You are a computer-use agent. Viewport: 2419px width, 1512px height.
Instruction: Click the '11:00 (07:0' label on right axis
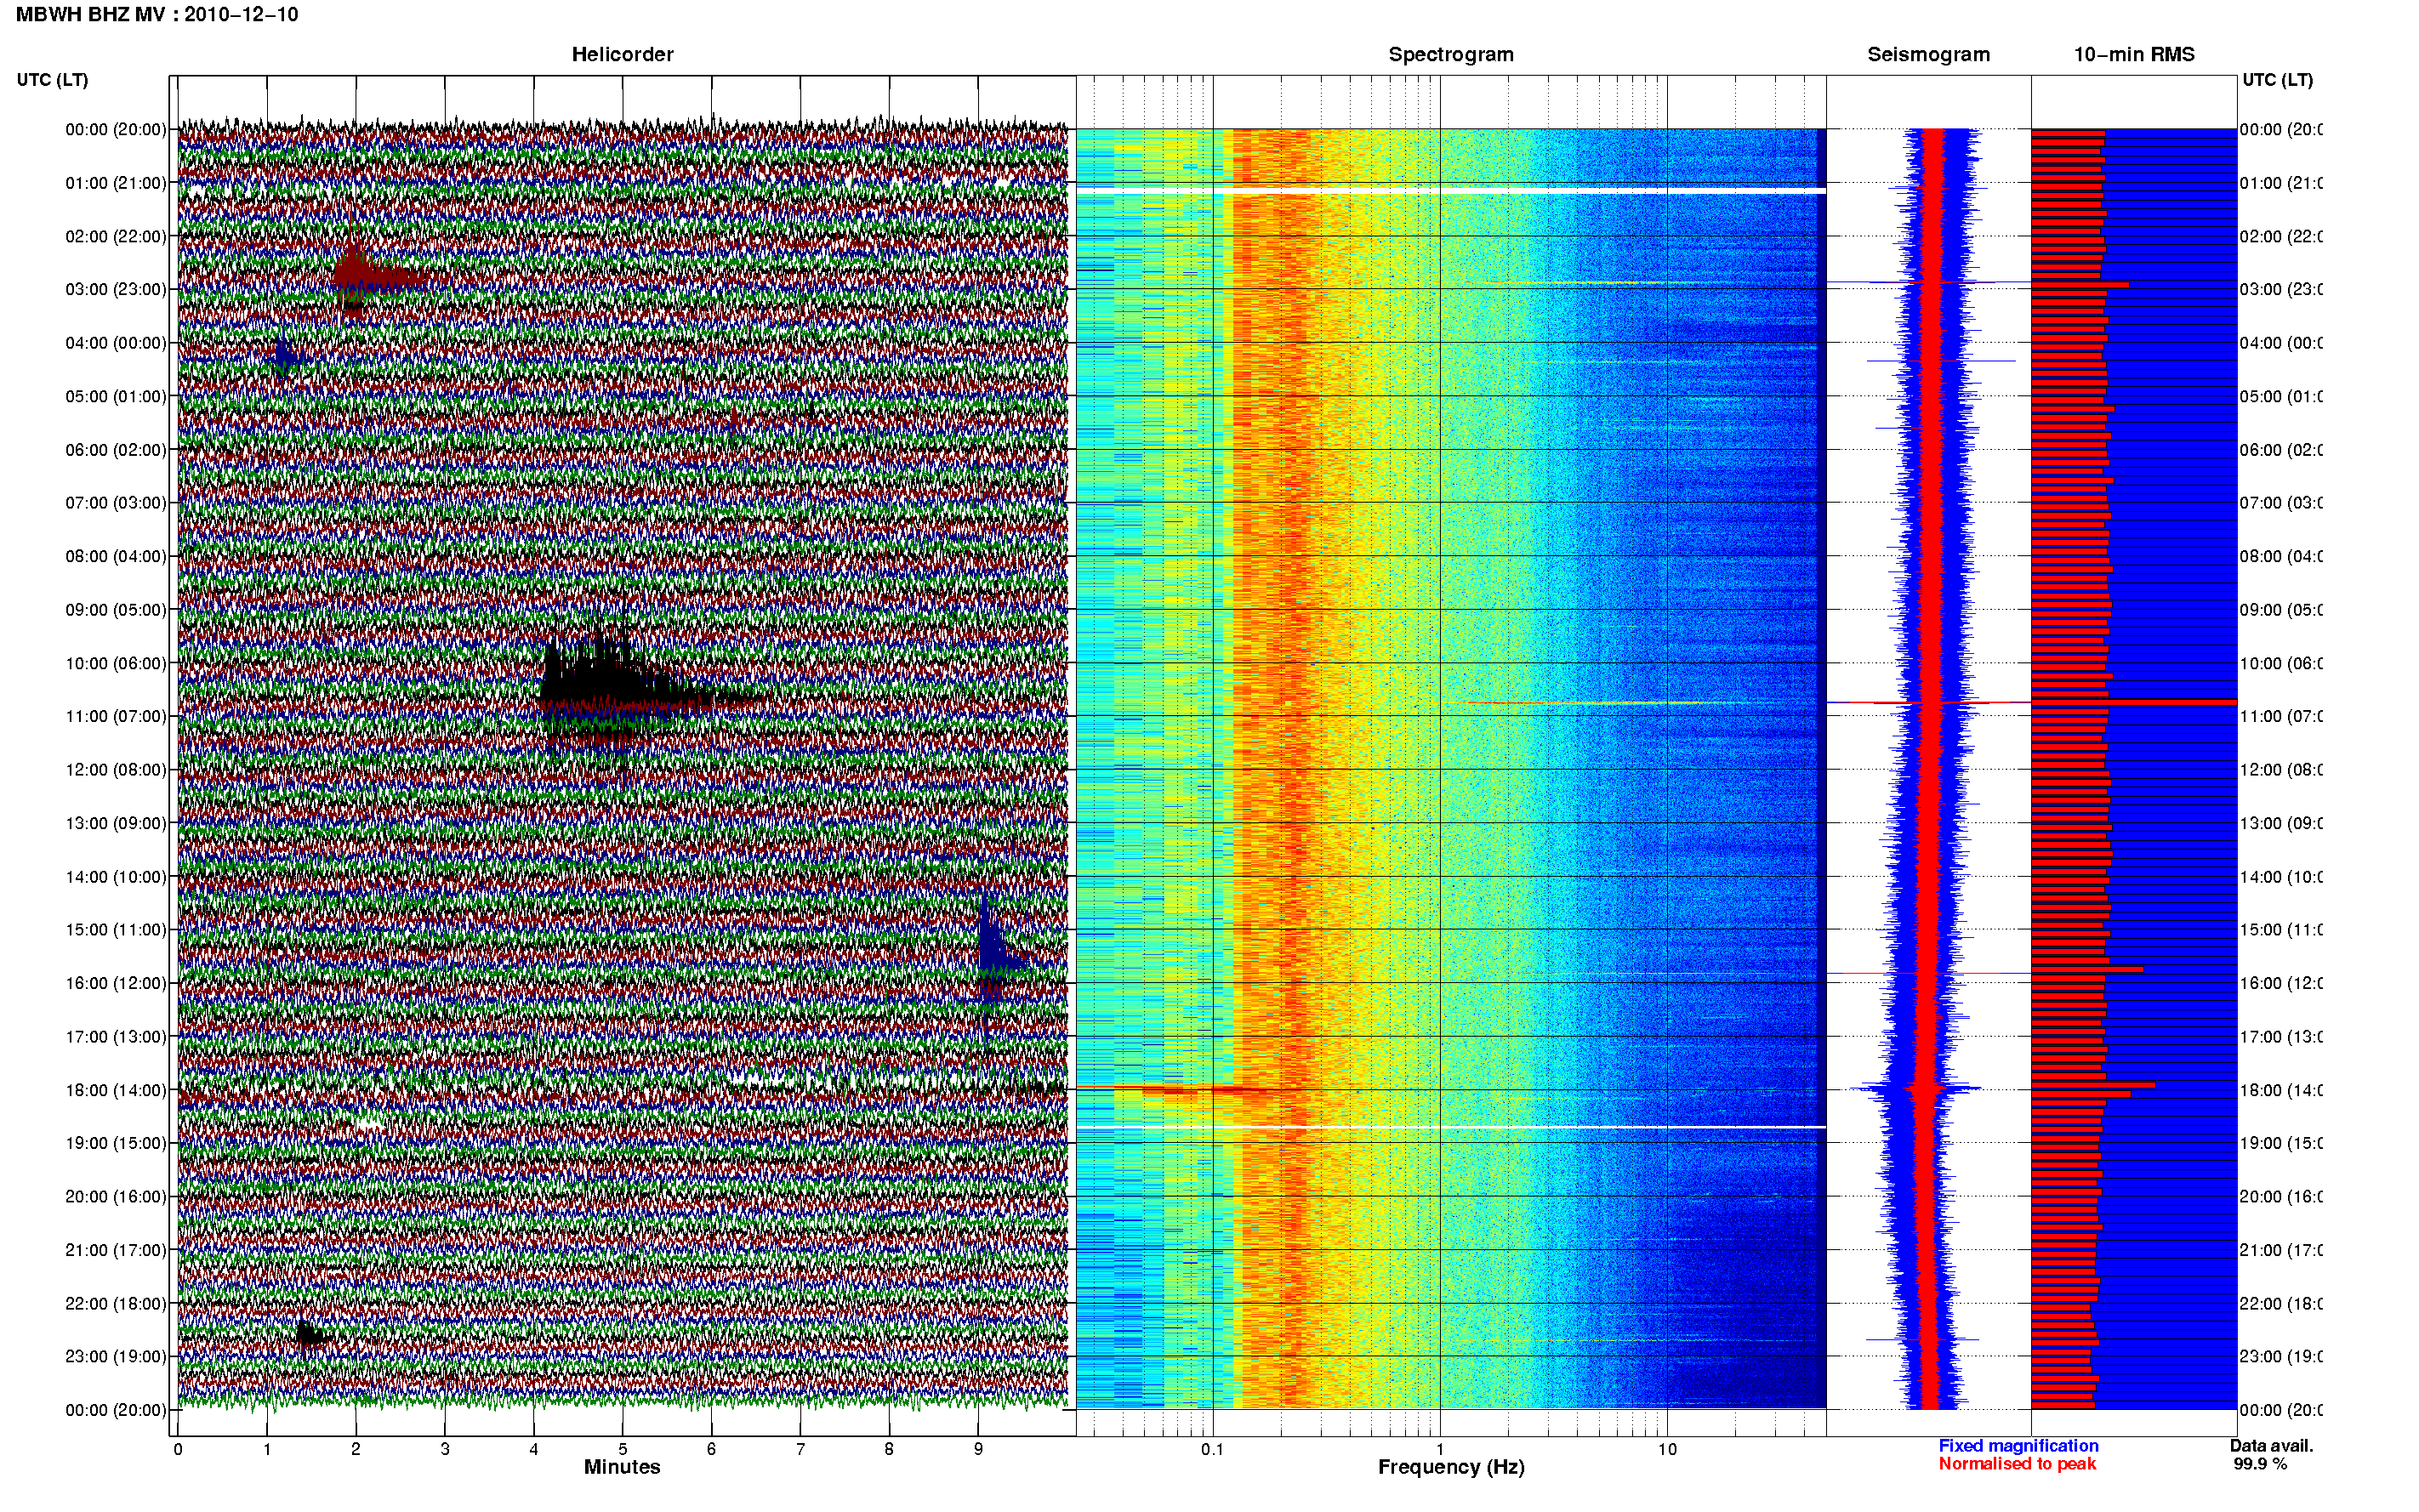click(2281, 716)
